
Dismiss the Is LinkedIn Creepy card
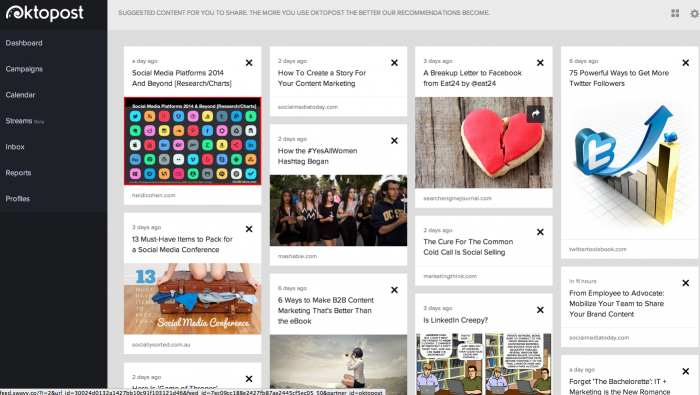click(540, 310)
